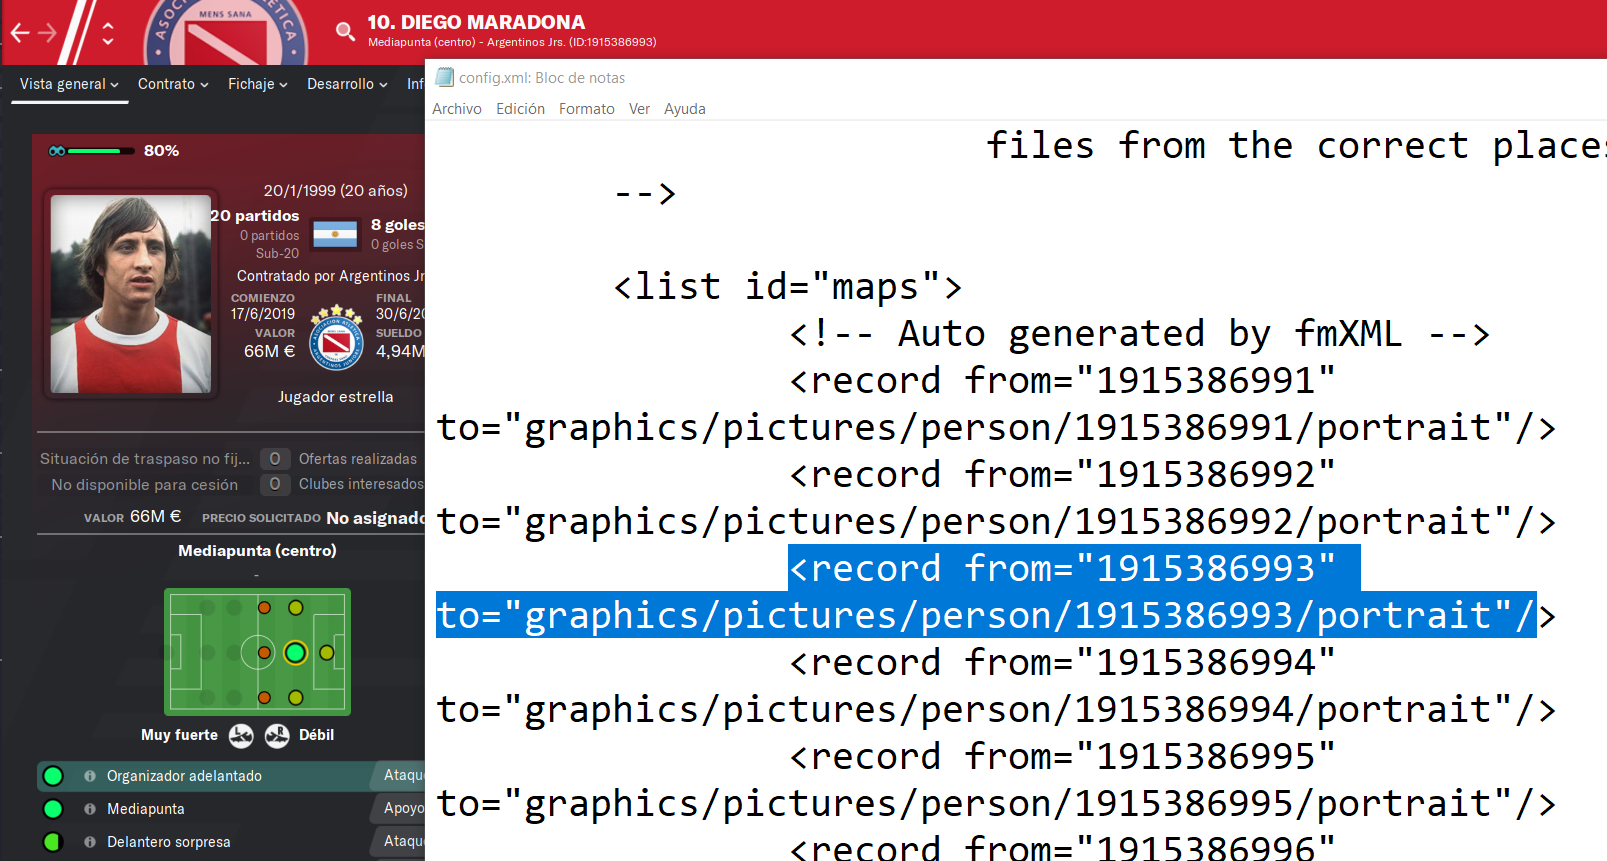1607x861 pixels.
Task: Click info icon beside Organizador adelantado
Action: 90,776
